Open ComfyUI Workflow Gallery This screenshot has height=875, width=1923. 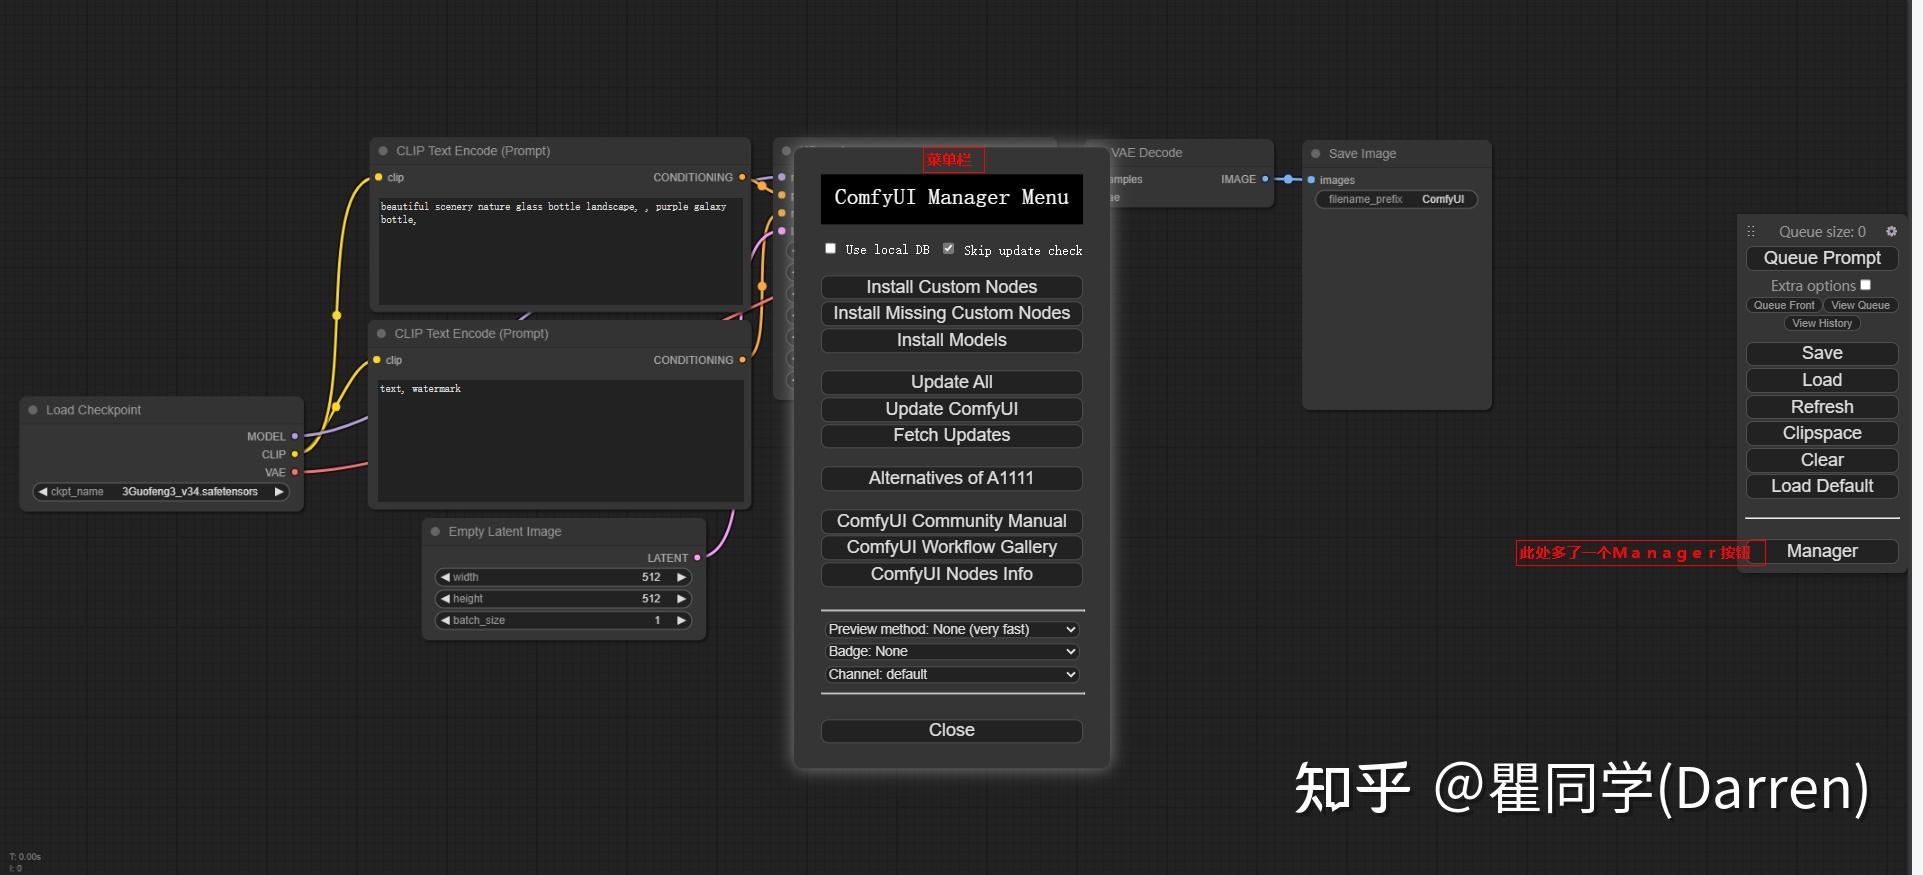952,547
